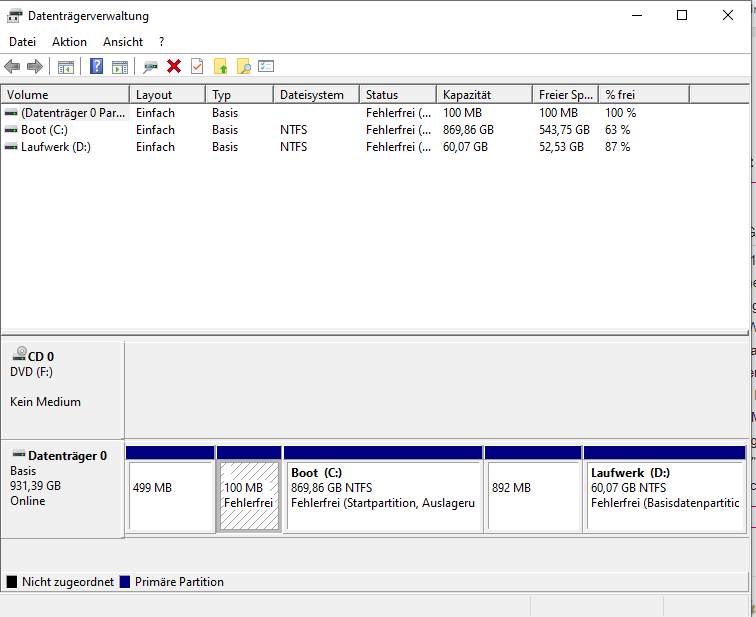
Task: Select the Boot (C:) partition block
Action: 383,489
